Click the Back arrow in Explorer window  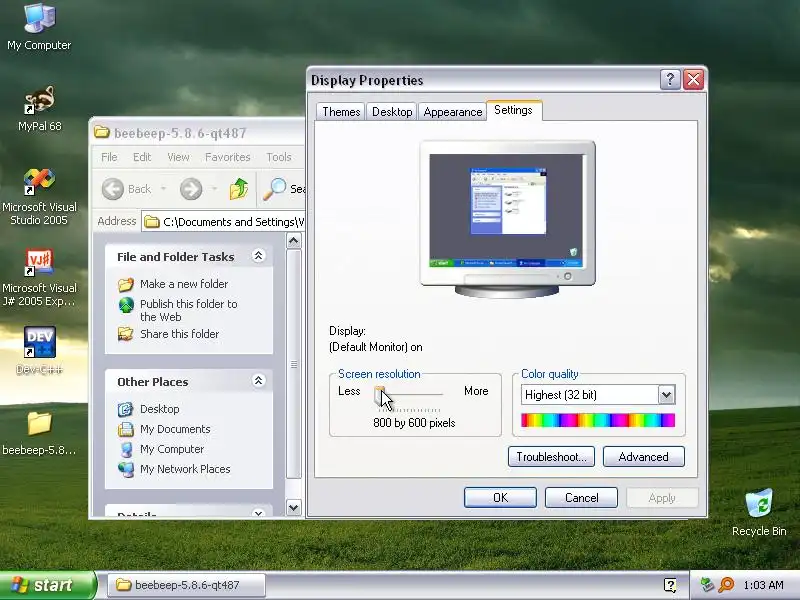pyautogui.click(x=113, y=189)
